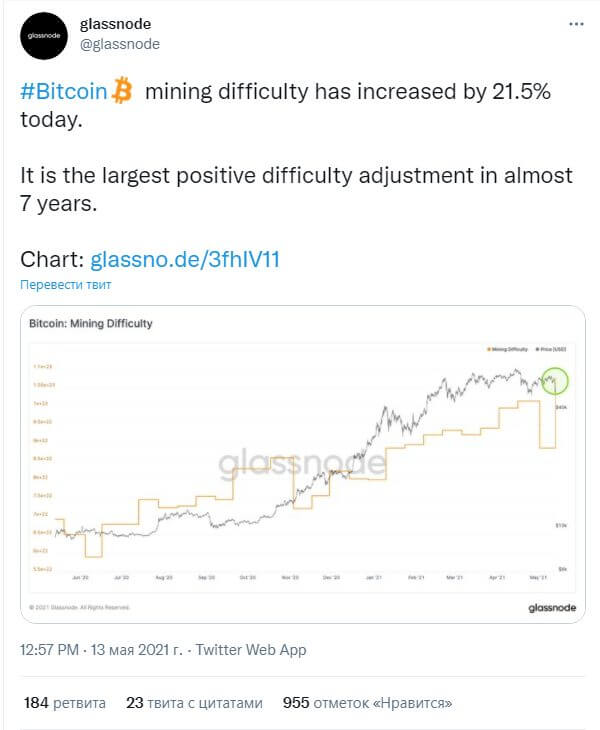This screenshot has height=730, width=600.
Task: Open the #Bitcoin hashtag link
Action: [64, 91]
